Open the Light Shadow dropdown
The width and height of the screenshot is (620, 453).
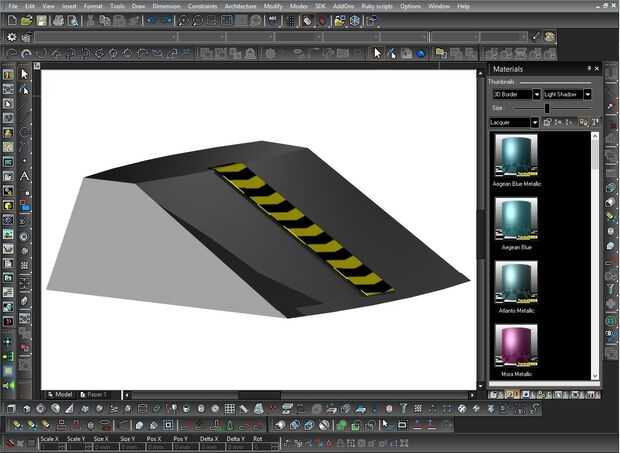tap(588, 94)
